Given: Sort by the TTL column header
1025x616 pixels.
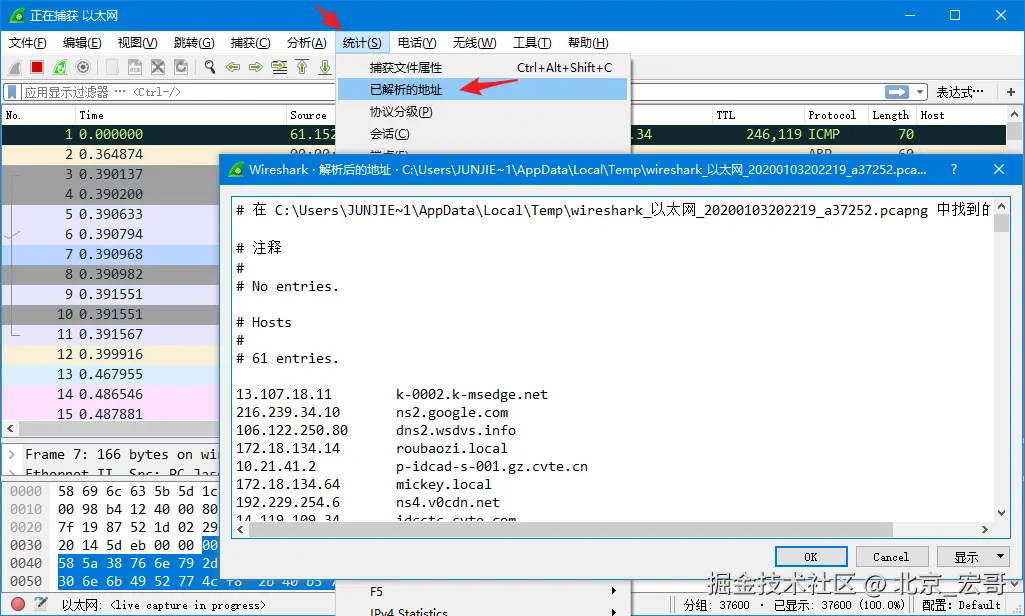Looking at the screenshot, I should (x=758, y=115).
